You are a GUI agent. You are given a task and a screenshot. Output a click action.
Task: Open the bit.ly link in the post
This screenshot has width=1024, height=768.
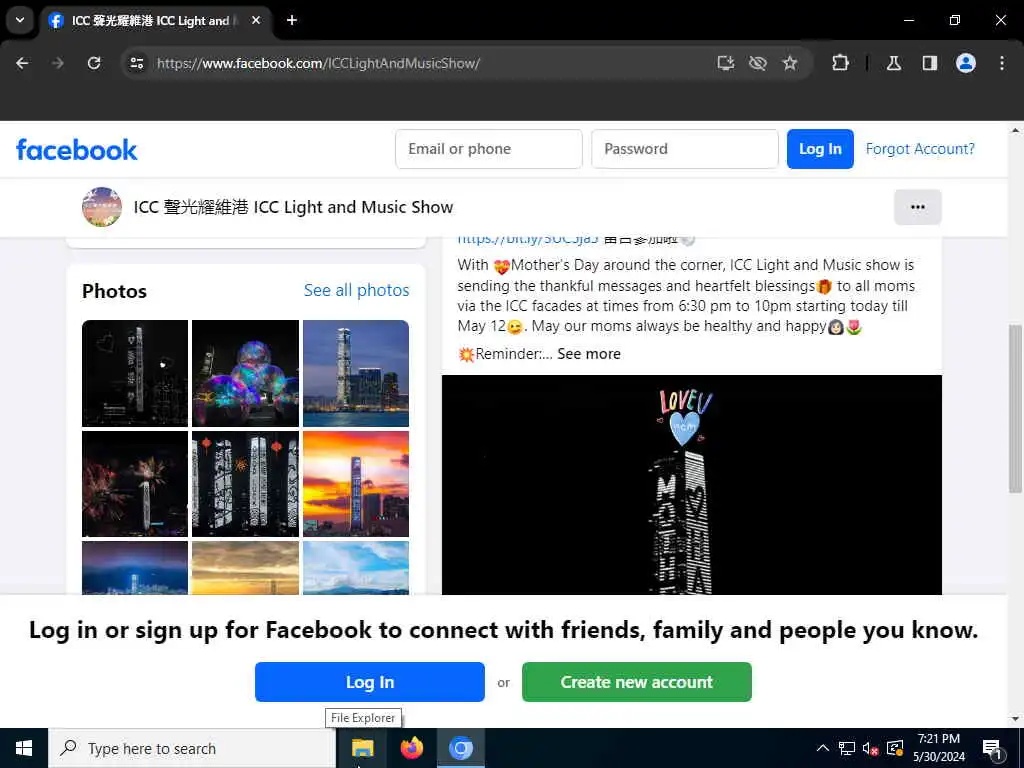pos(528,240)
